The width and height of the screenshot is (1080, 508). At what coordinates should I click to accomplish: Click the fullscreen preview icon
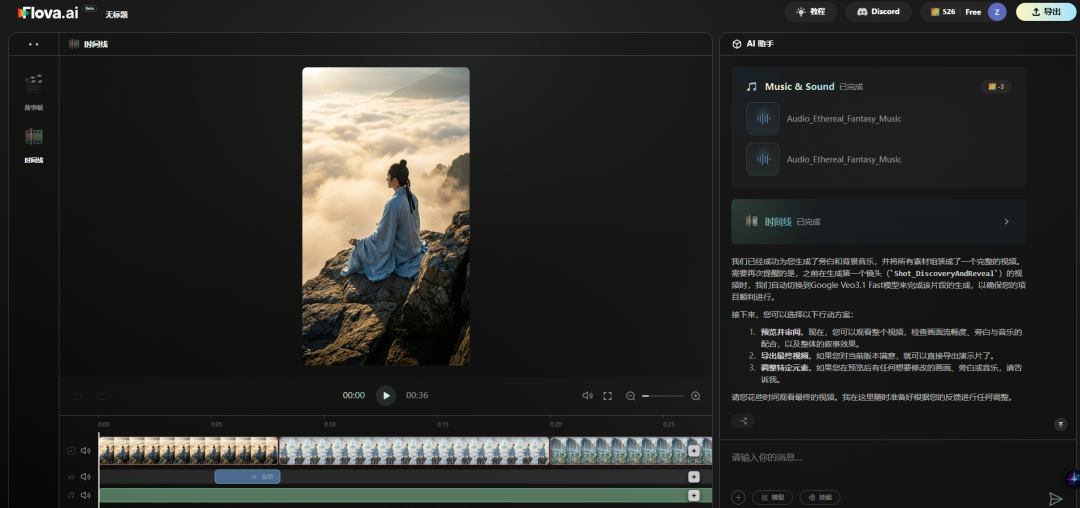coord(607,396)
